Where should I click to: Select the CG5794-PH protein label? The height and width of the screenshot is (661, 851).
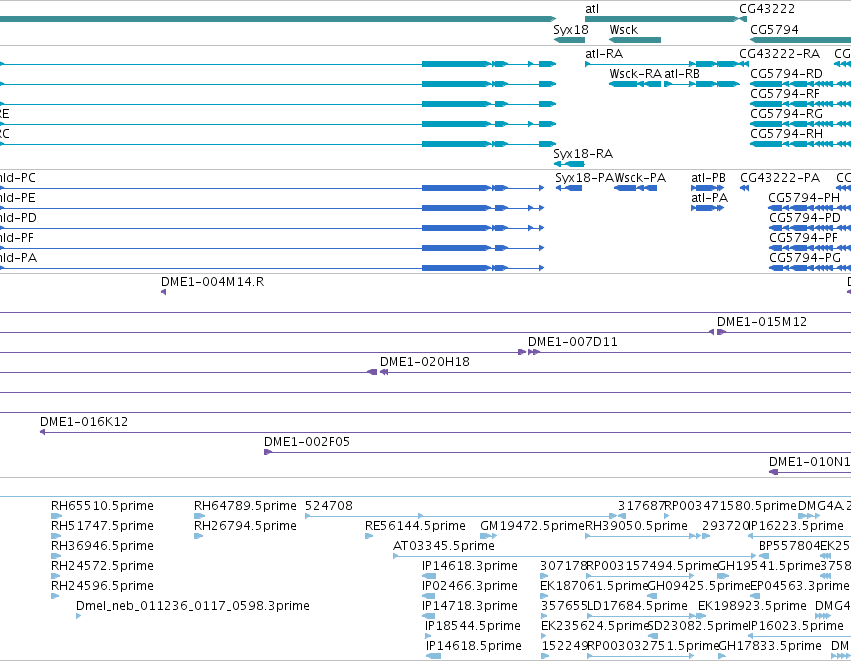point(804,198)
